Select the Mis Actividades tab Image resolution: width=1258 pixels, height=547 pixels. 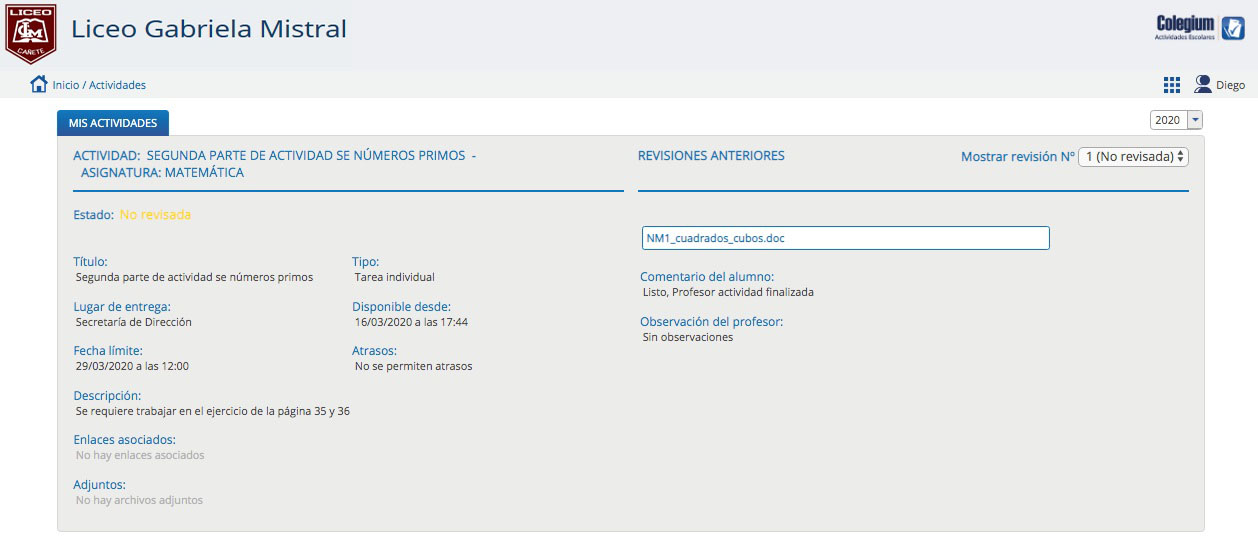click(113, 123)
